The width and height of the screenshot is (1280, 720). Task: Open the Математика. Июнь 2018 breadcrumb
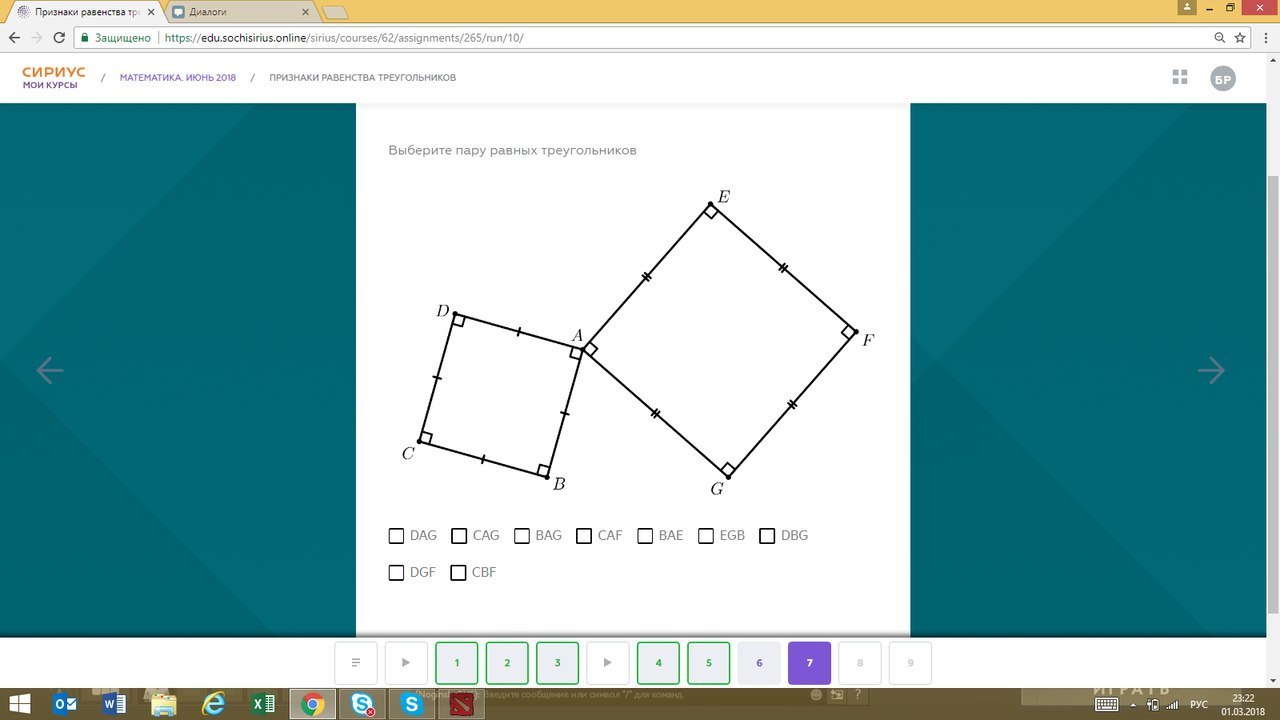[178, 78]
